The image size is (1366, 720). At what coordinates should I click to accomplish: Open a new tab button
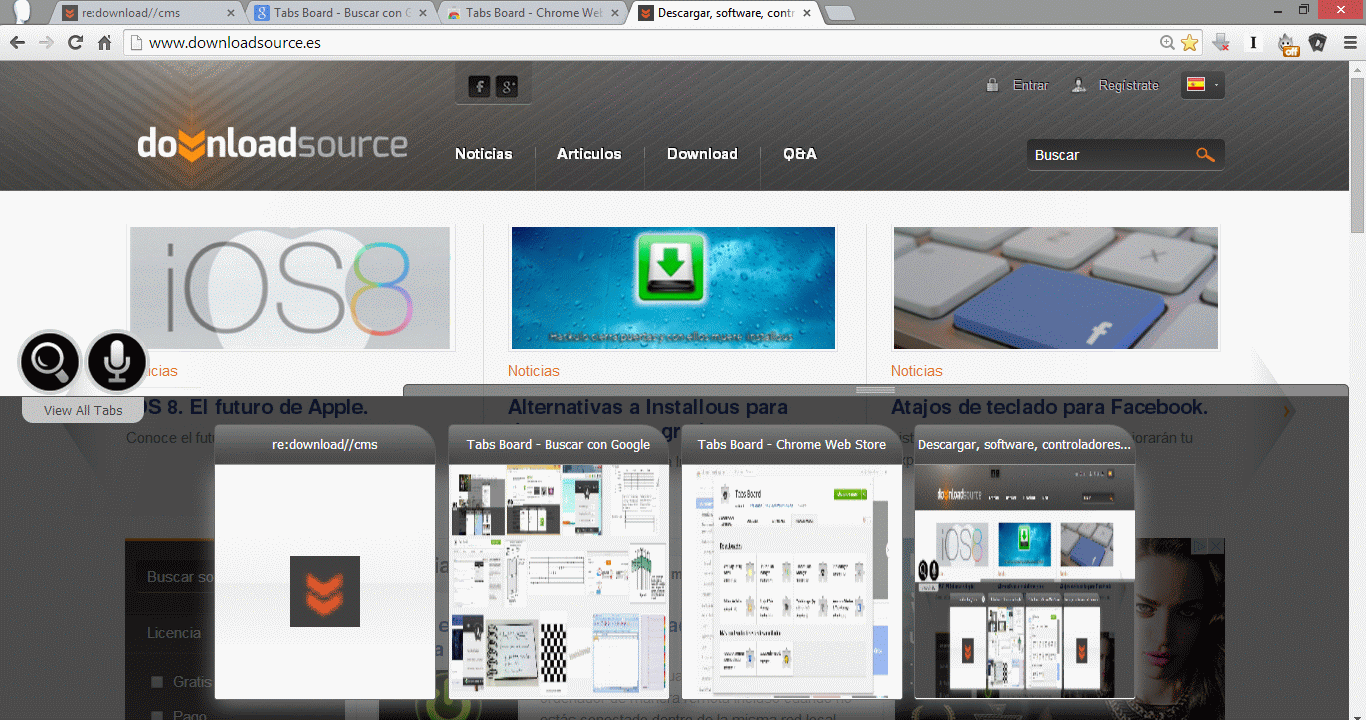[841, 13]
